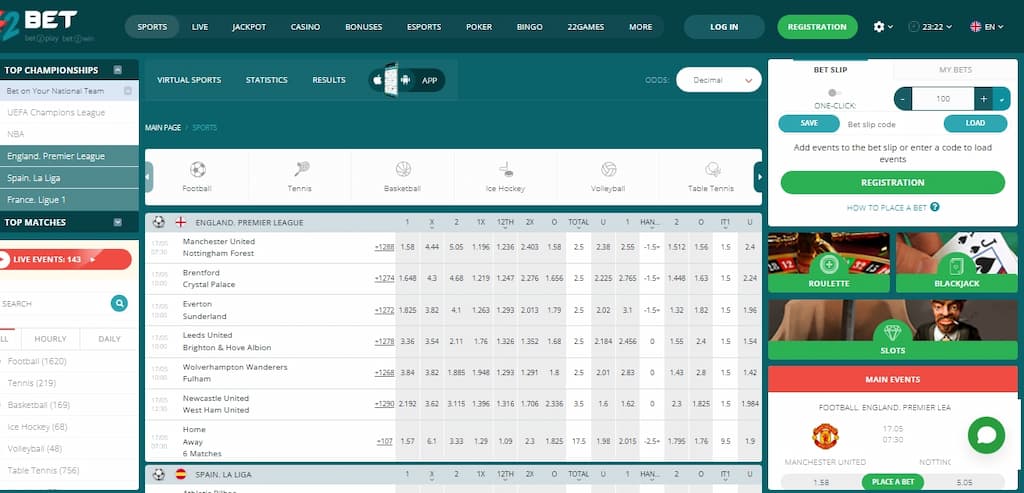Open the Decimal odds format dropdown
This screenshot has width=1024, height=493.
[x=718, y=80]
